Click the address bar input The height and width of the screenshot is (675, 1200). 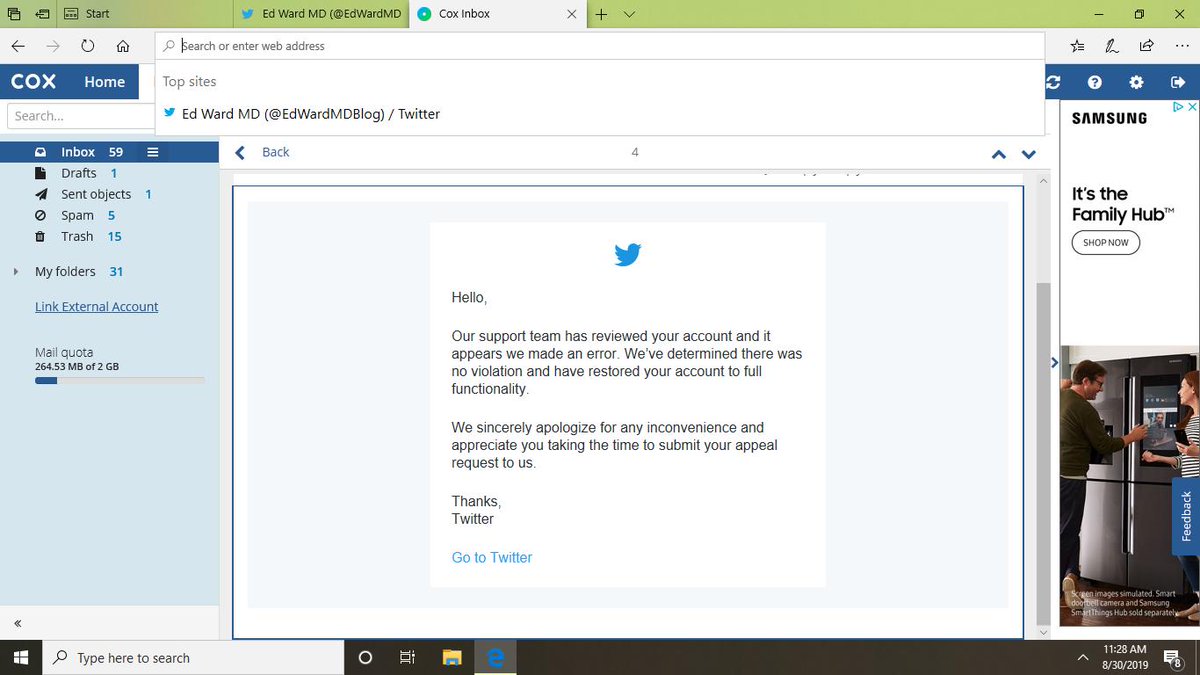tap(600, 46)
